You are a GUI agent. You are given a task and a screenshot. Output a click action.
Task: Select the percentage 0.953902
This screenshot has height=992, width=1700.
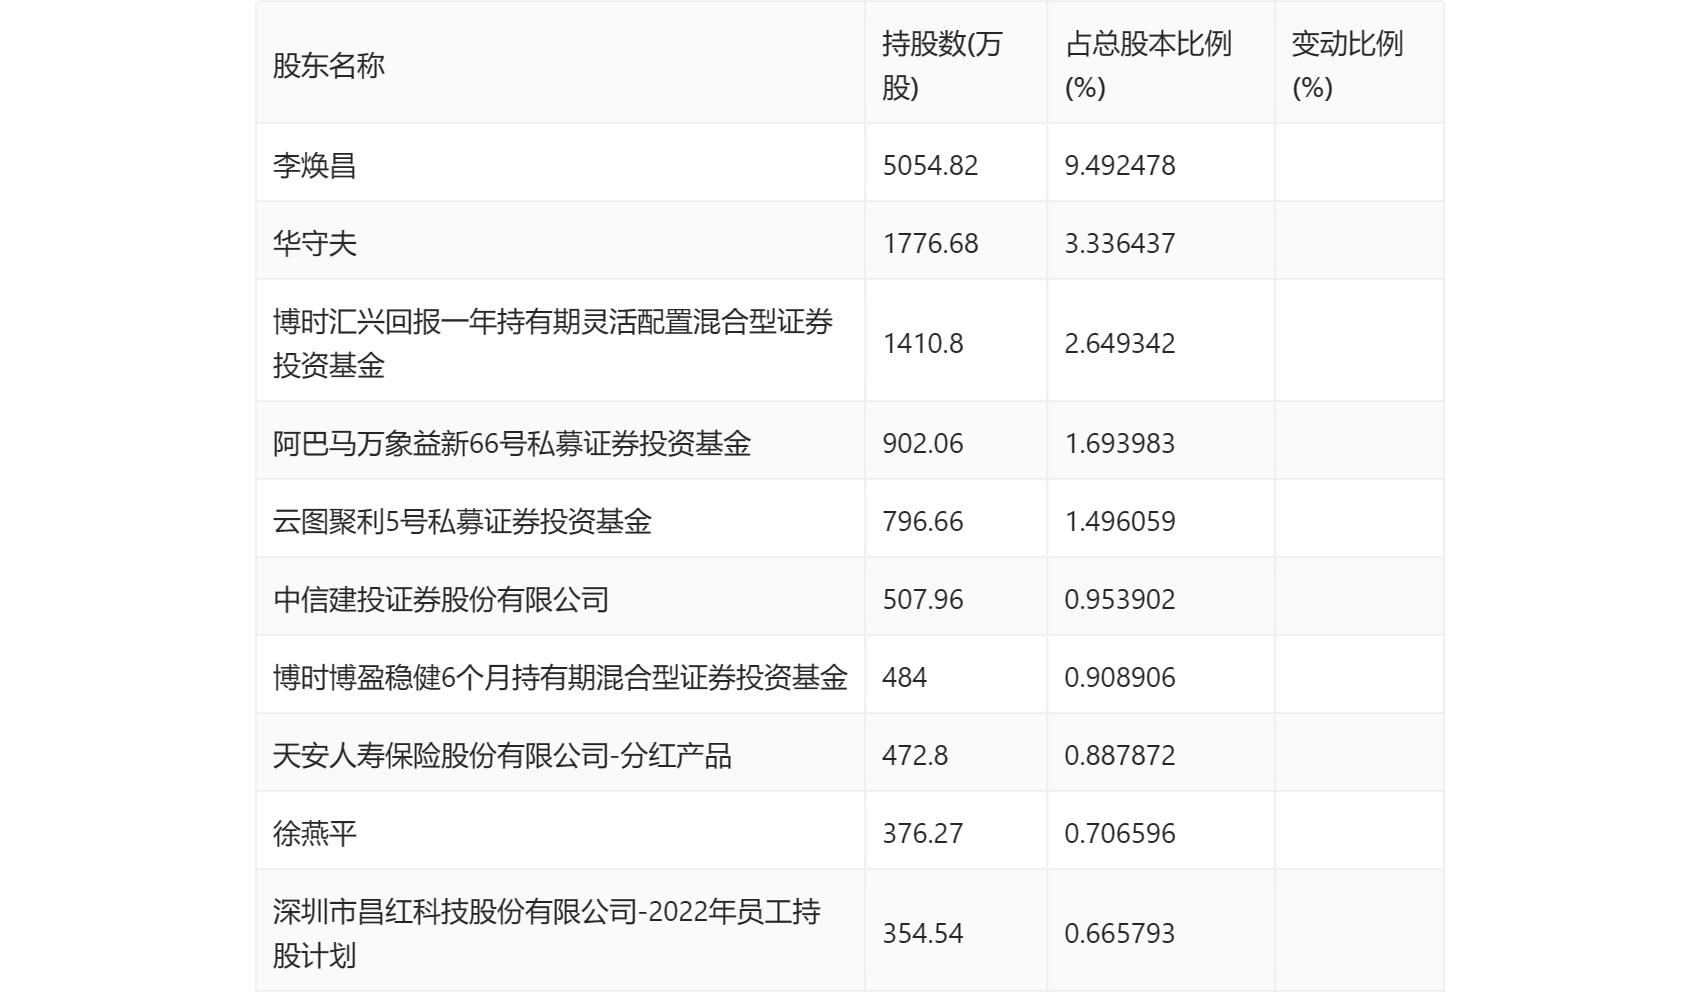point(1120,599)
